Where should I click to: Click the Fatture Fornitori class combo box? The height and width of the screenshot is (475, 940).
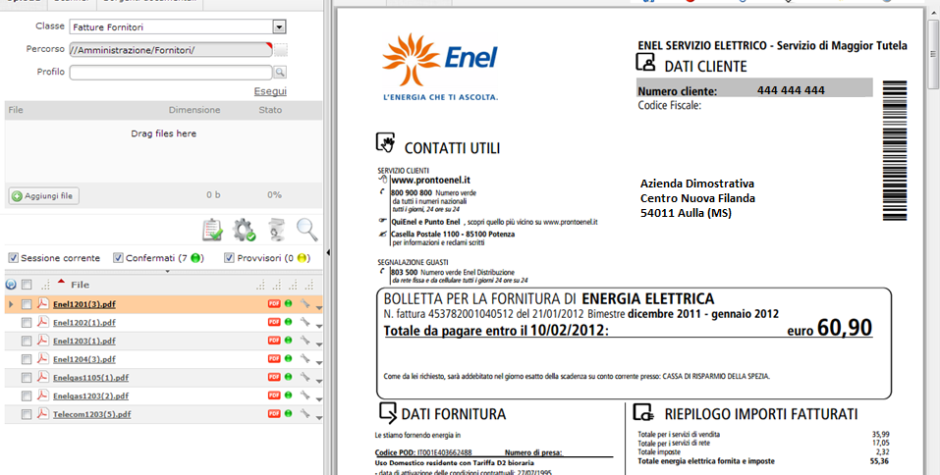click(177, 27)
